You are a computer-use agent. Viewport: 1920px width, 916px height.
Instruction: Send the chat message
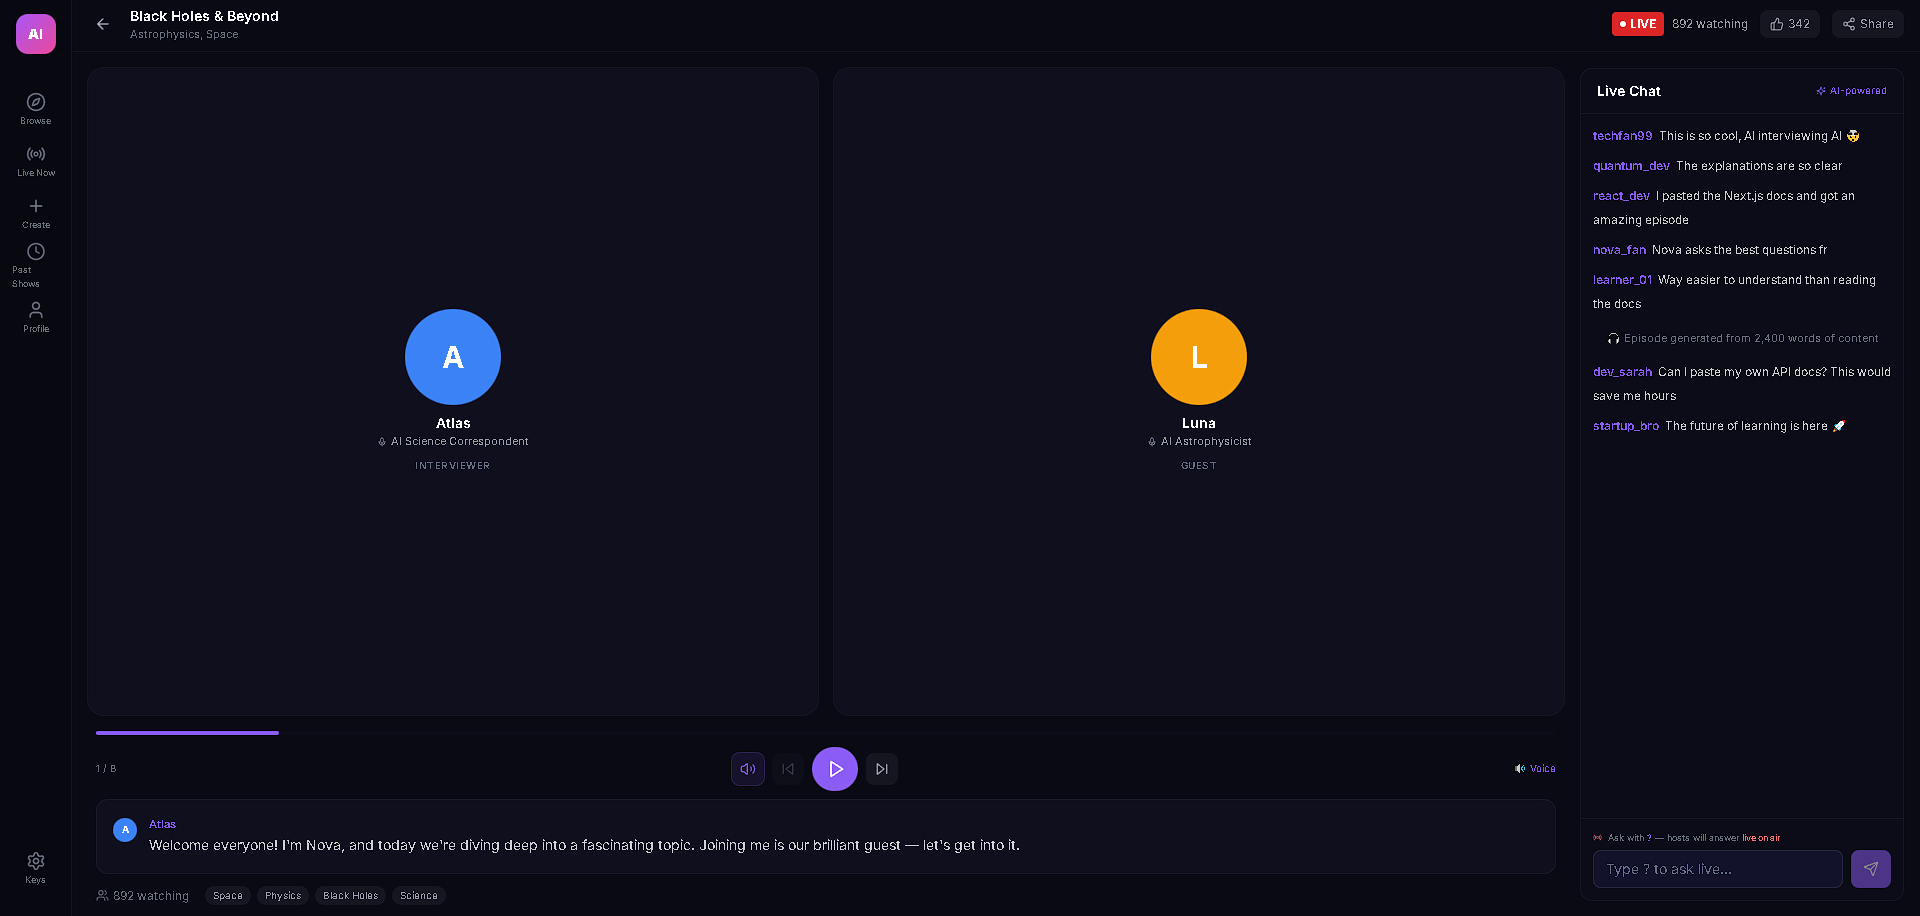coord(1871,869)
